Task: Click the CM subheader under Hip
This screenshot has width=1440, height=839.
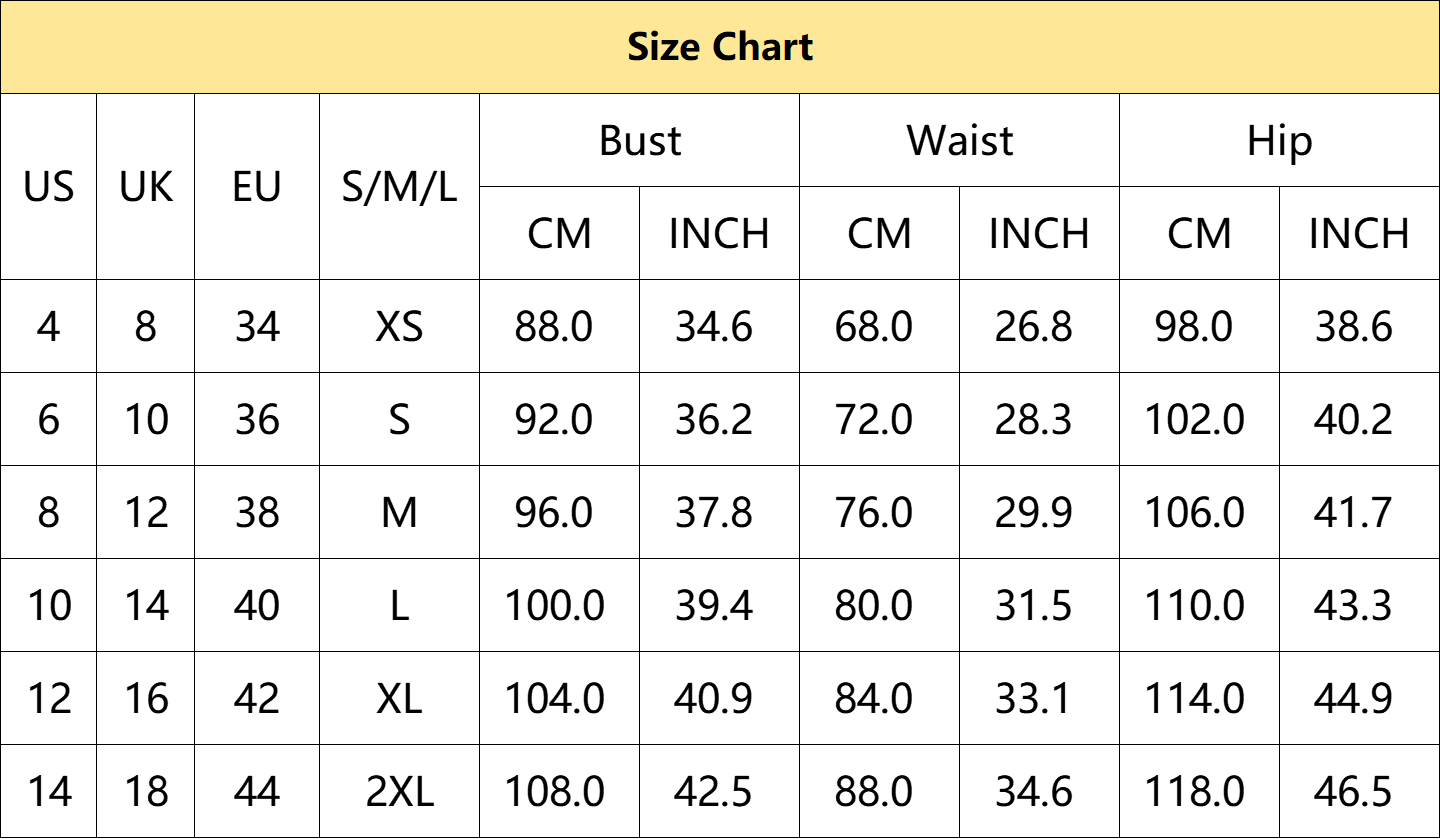Action: [1199, 234]
